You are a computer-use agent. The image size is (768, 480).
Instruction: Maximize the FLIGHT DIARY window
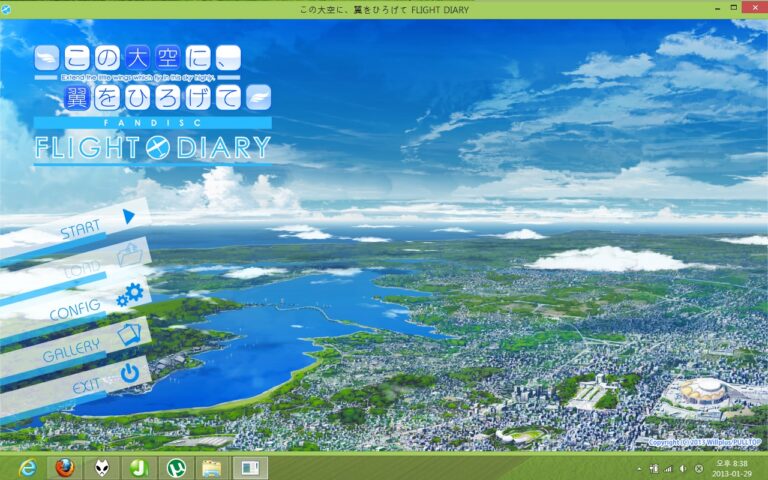coord(733,8)
